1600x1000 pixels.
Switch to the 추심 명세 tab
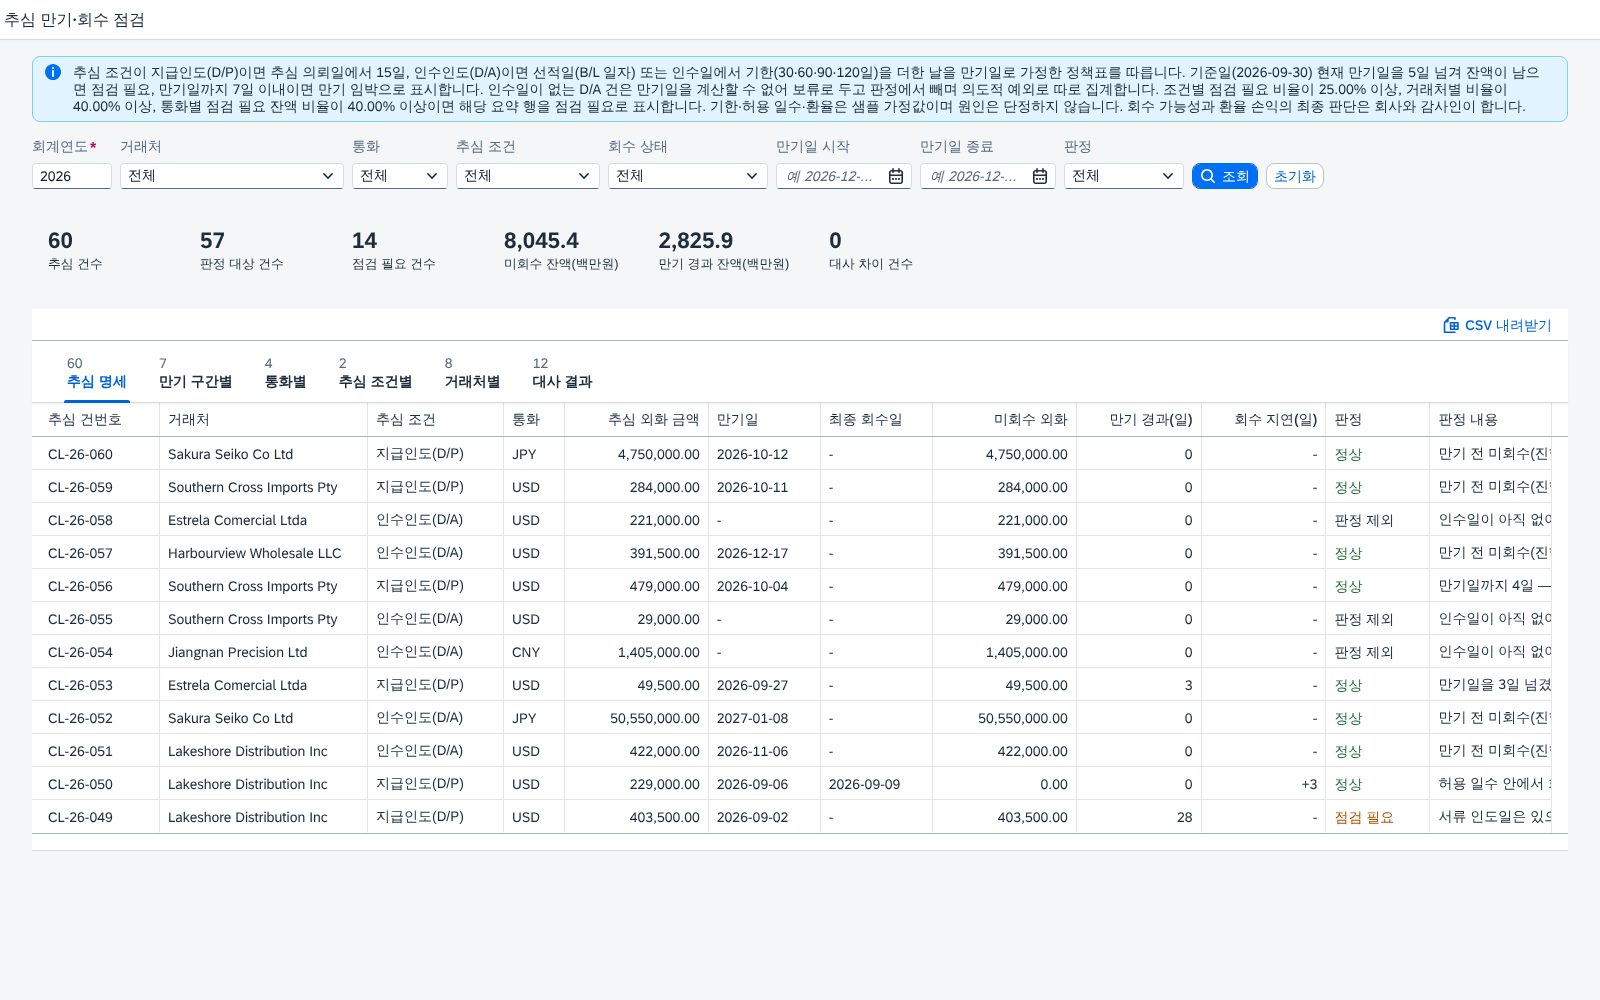(97, 373)
